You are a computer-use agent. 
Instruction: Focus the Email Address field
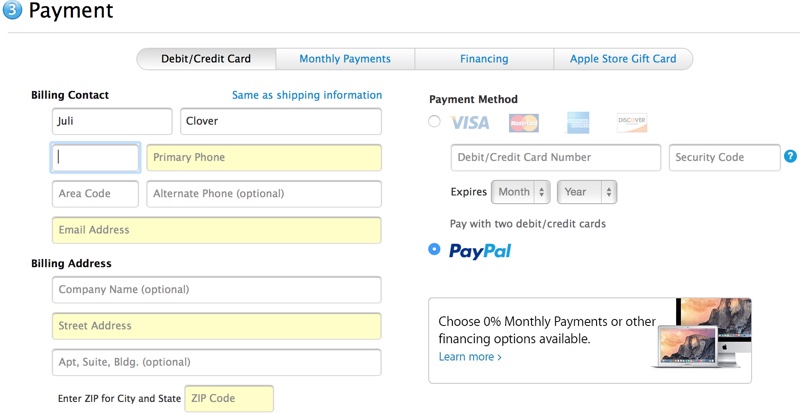coord(216,230)
